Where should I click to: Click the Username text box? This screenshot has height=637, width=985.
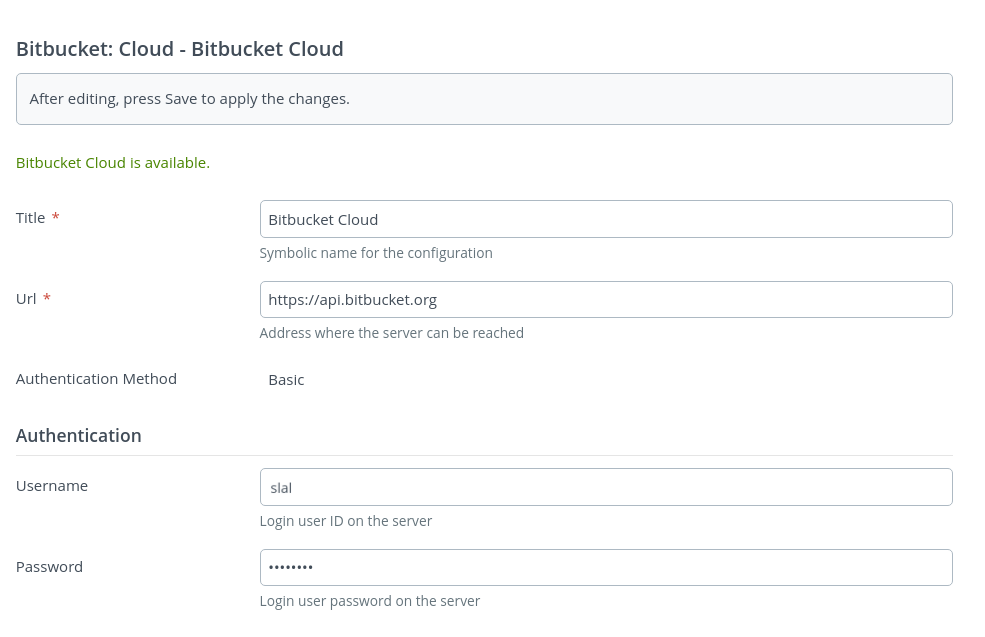tap(605, 487)
